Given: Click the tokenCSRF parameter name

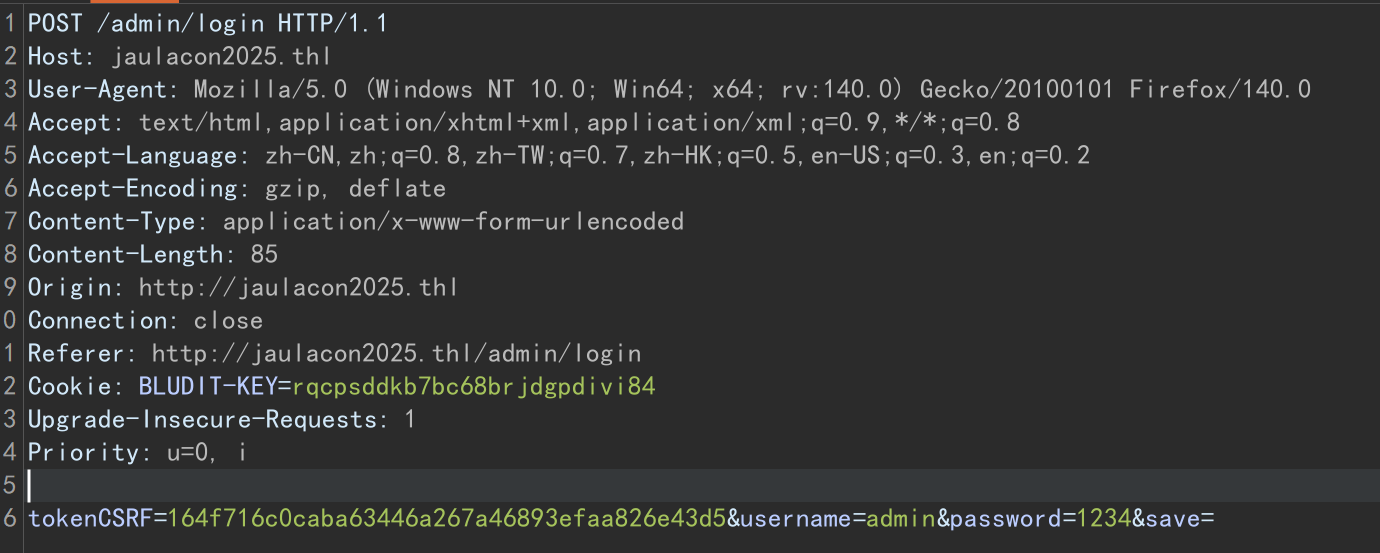Looking at the screenshot, I should coord(90,518).
